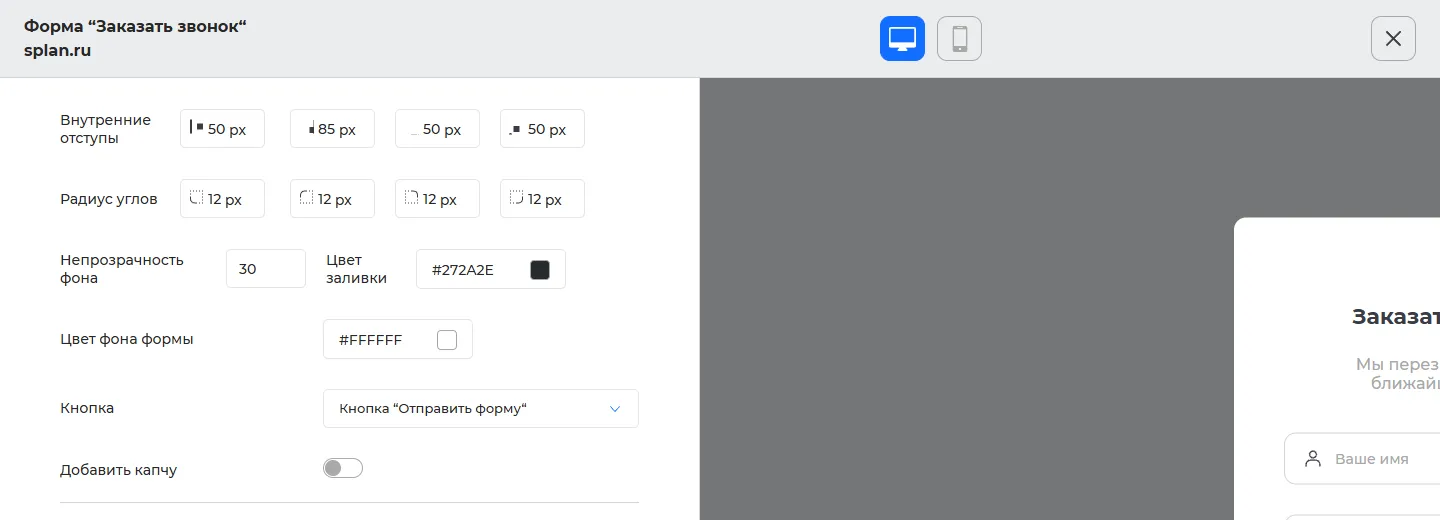Click the splan.ru site name

tap(58, 50)
